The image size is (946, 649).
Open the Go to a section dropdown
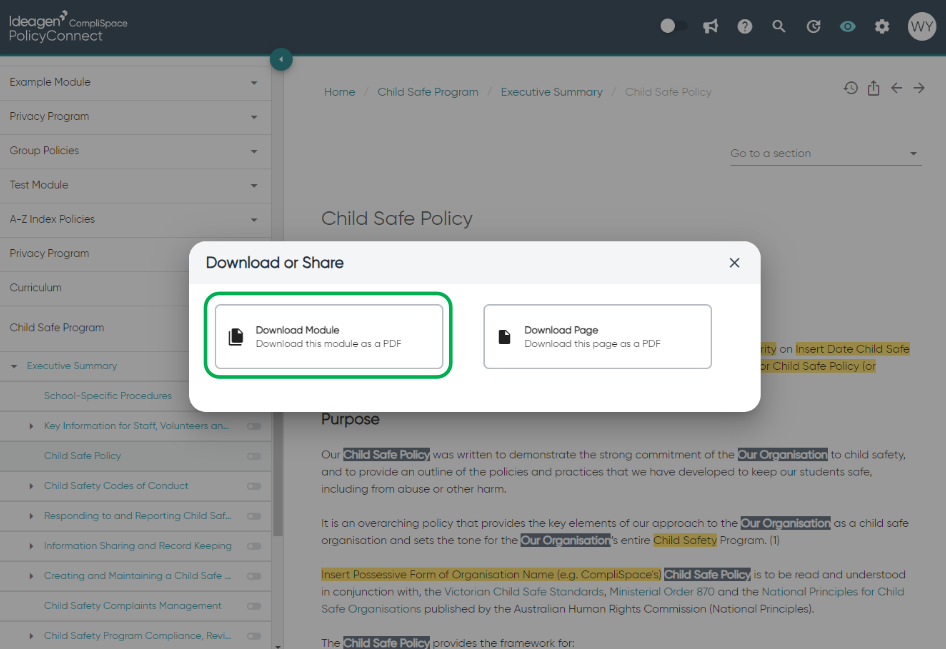pos(825,152)
